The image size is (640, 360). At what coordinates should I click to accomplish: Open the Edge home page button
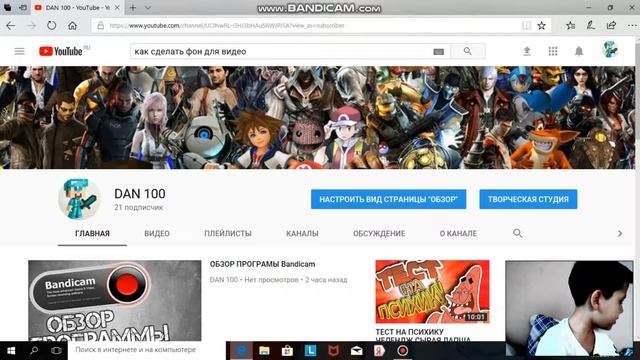tap(72, 25)
